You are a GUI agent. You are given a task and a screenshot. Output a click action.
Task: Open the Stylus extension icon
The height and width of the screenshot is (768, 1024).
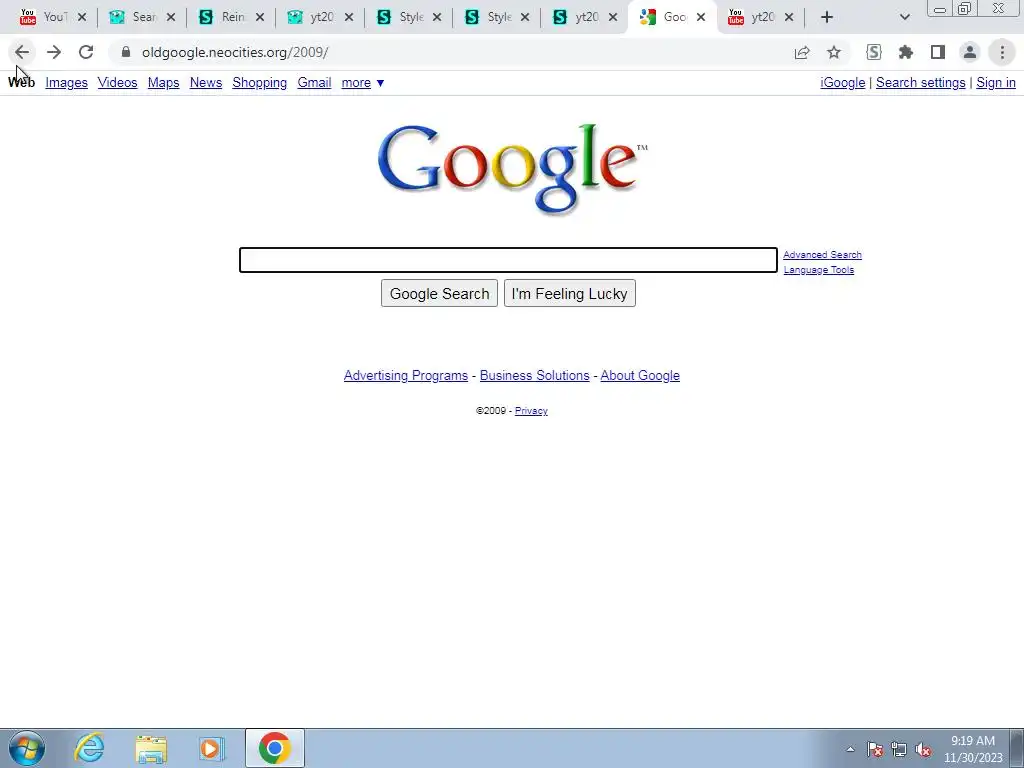pyautogui.click(x=874, y=52)
